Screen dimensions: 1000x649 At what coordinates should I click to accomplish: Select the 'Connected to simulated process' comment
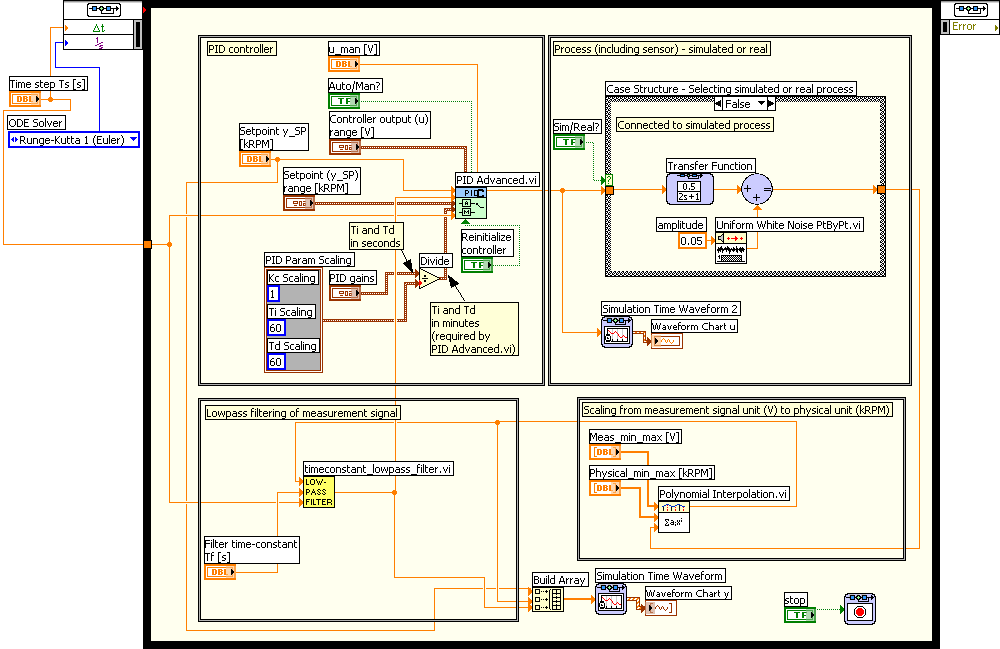click(695, 125)
